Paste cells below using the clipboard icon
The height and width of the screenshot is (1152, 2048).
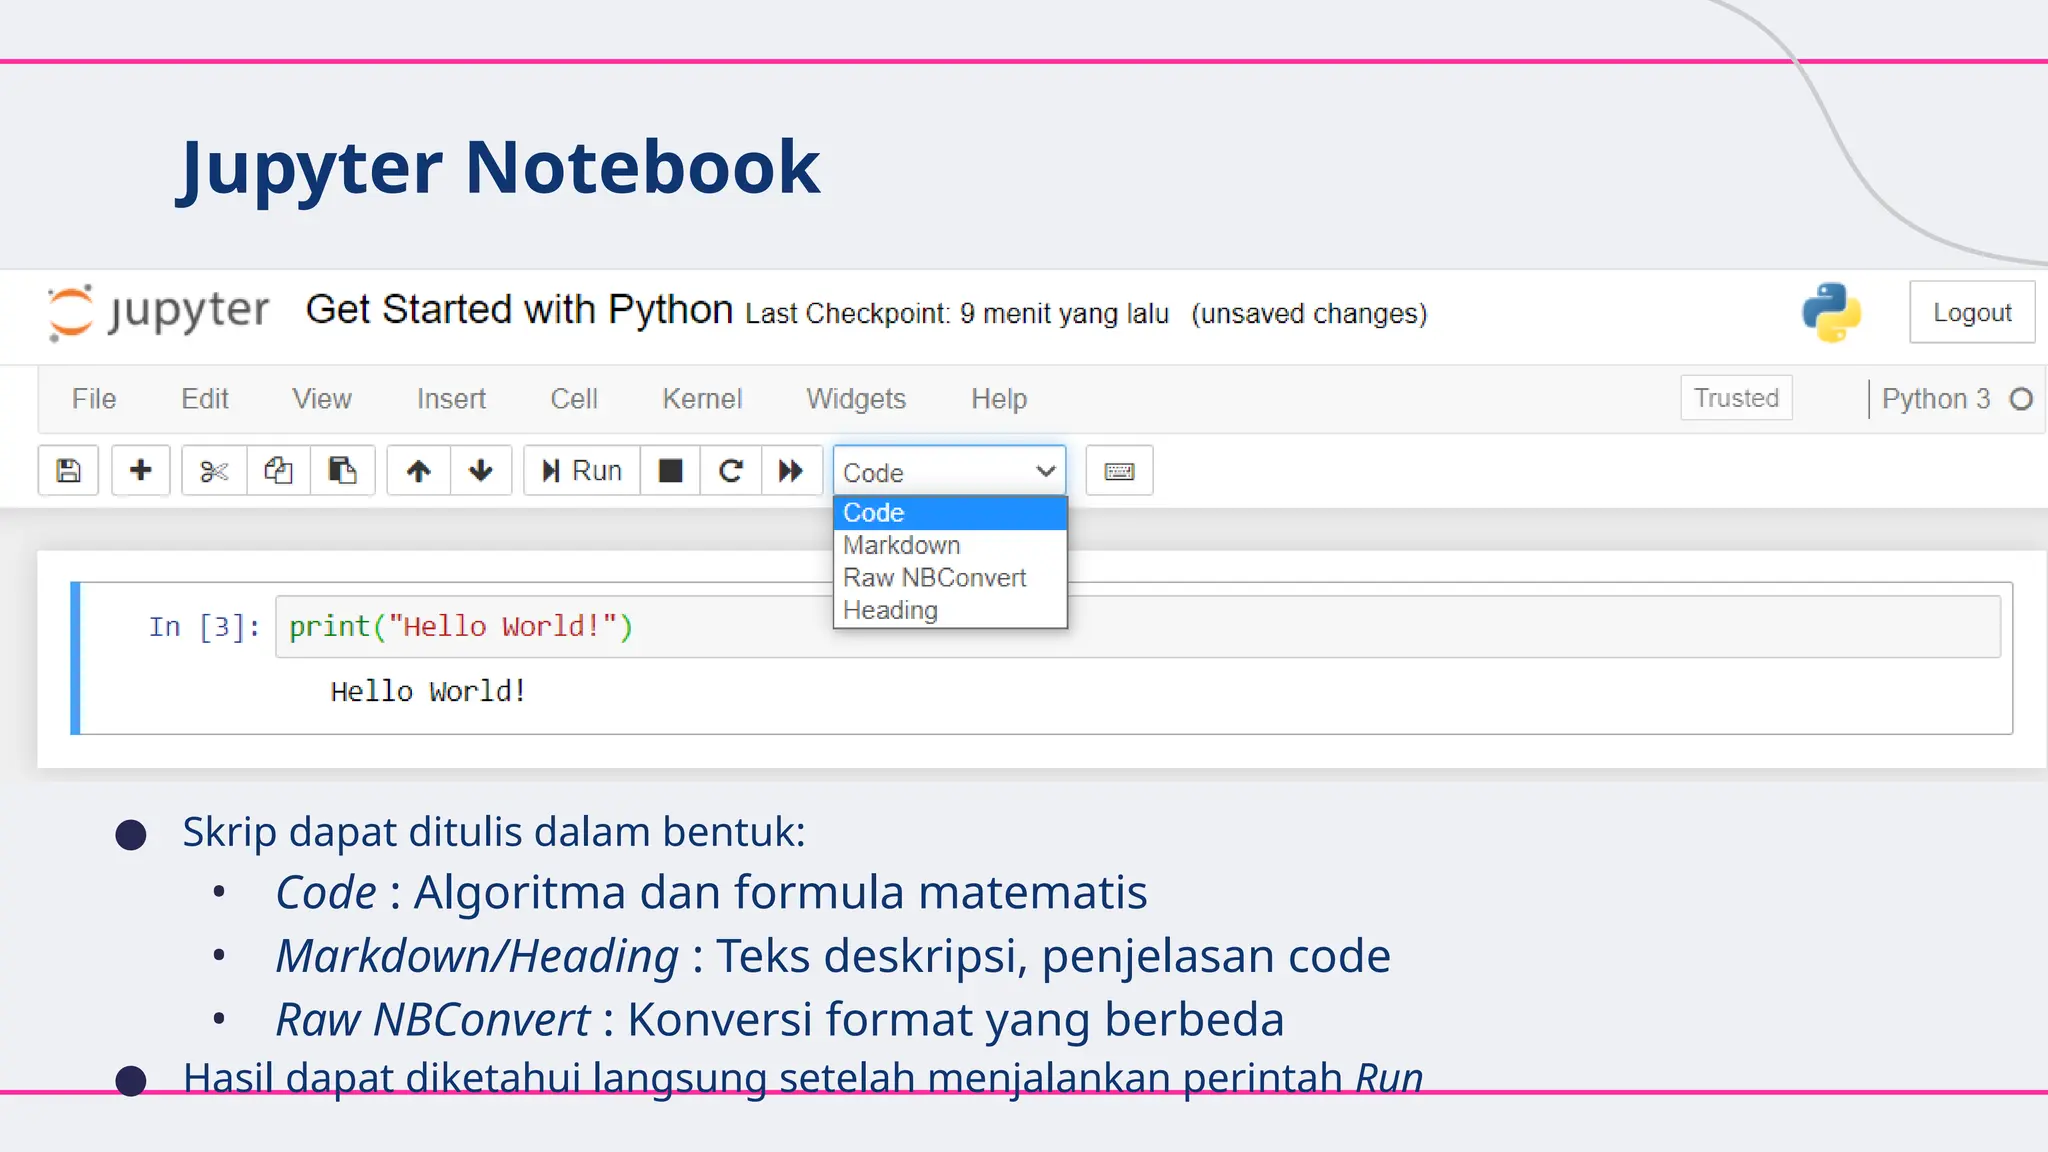pos(342,470)
